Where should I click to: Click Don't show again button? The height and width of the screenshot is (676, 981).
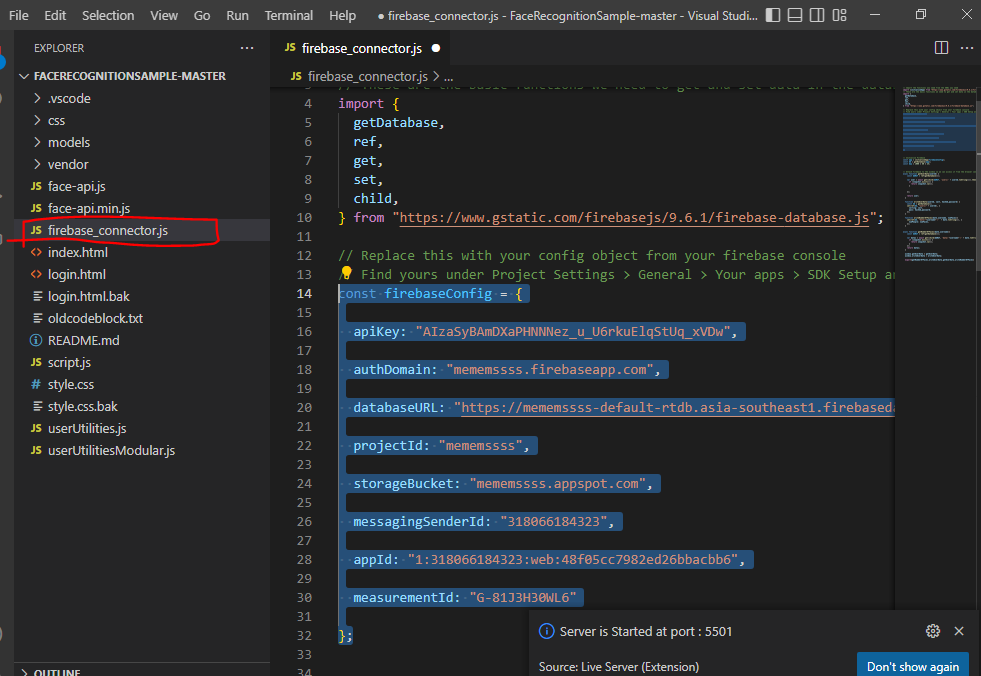point(913,667)
